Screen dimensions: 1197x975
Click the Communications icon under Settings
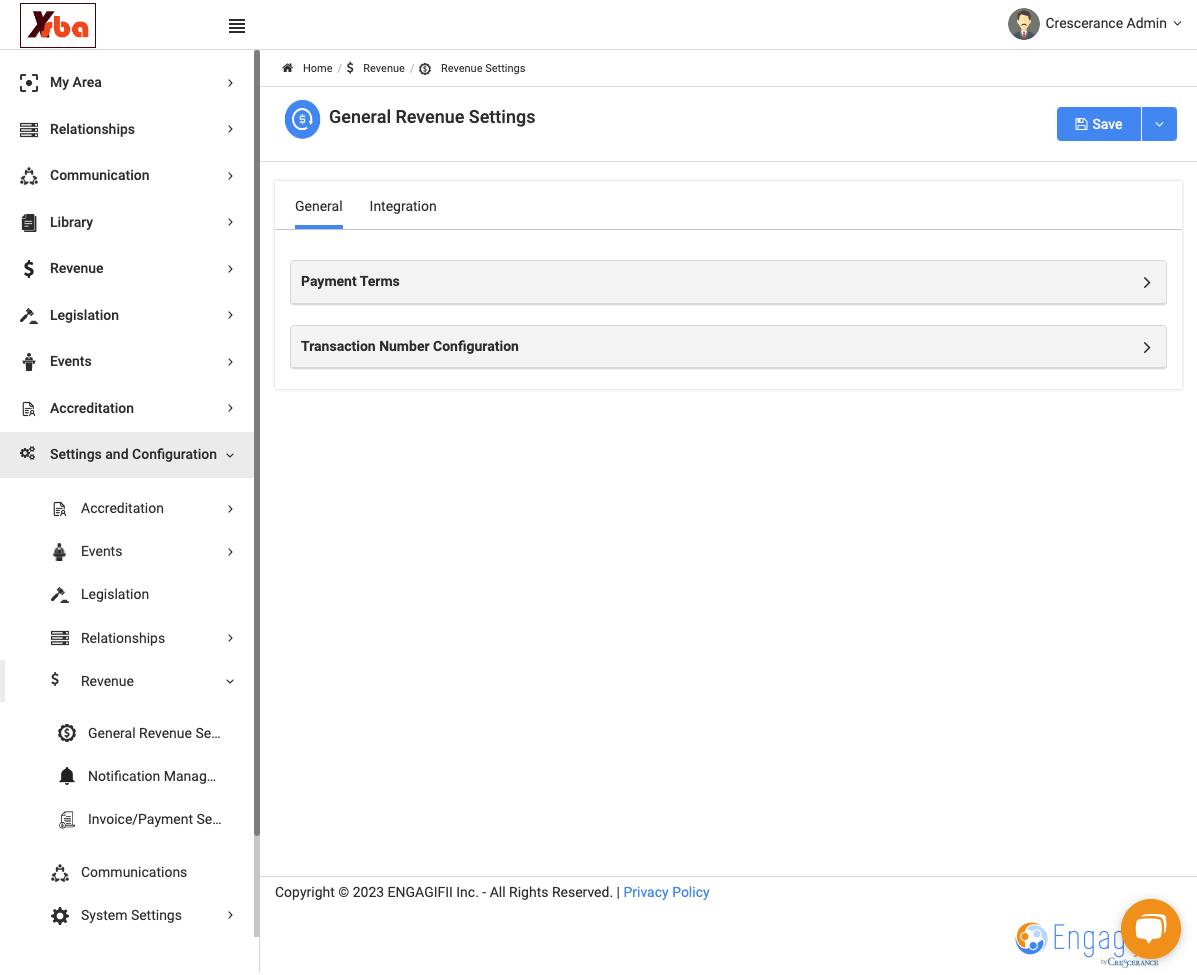point(60,873)
